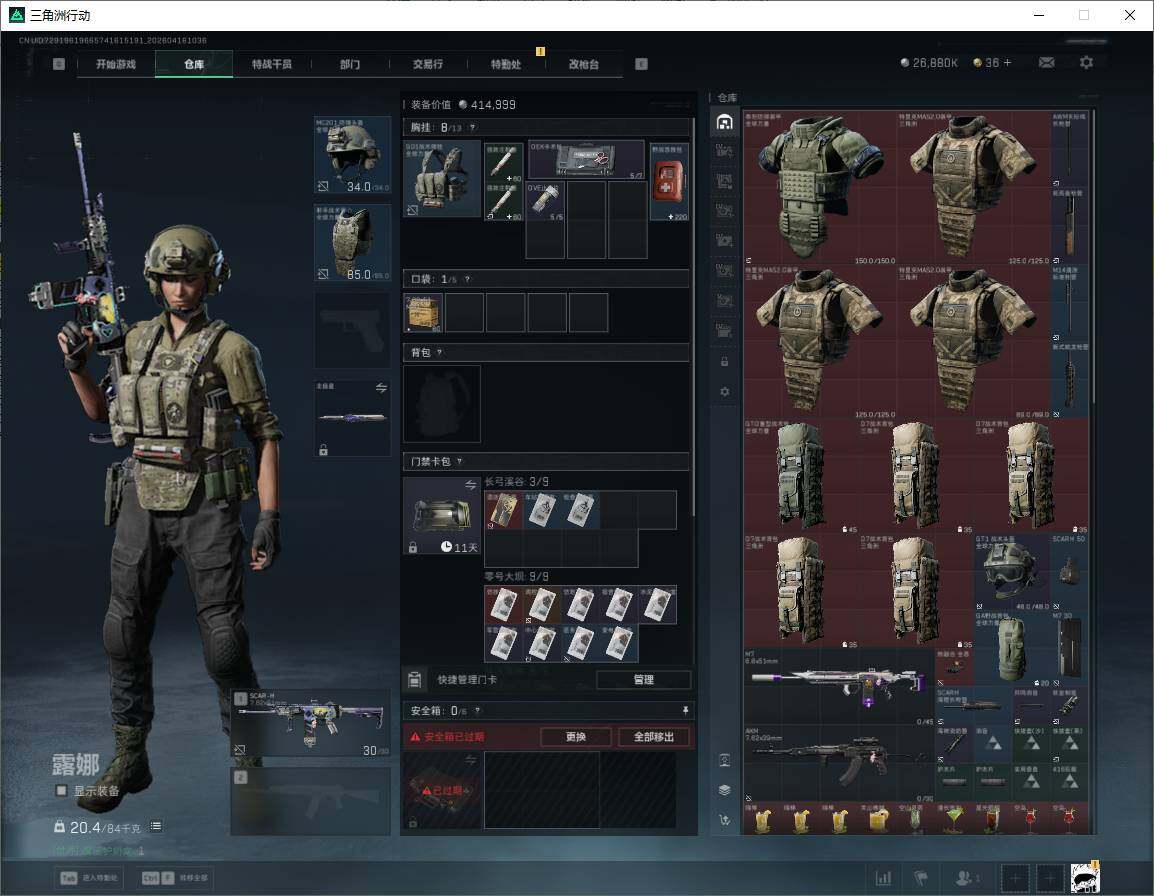Switch to the 改枪台 tab
1154x896 pixels.
pos(584,64)
